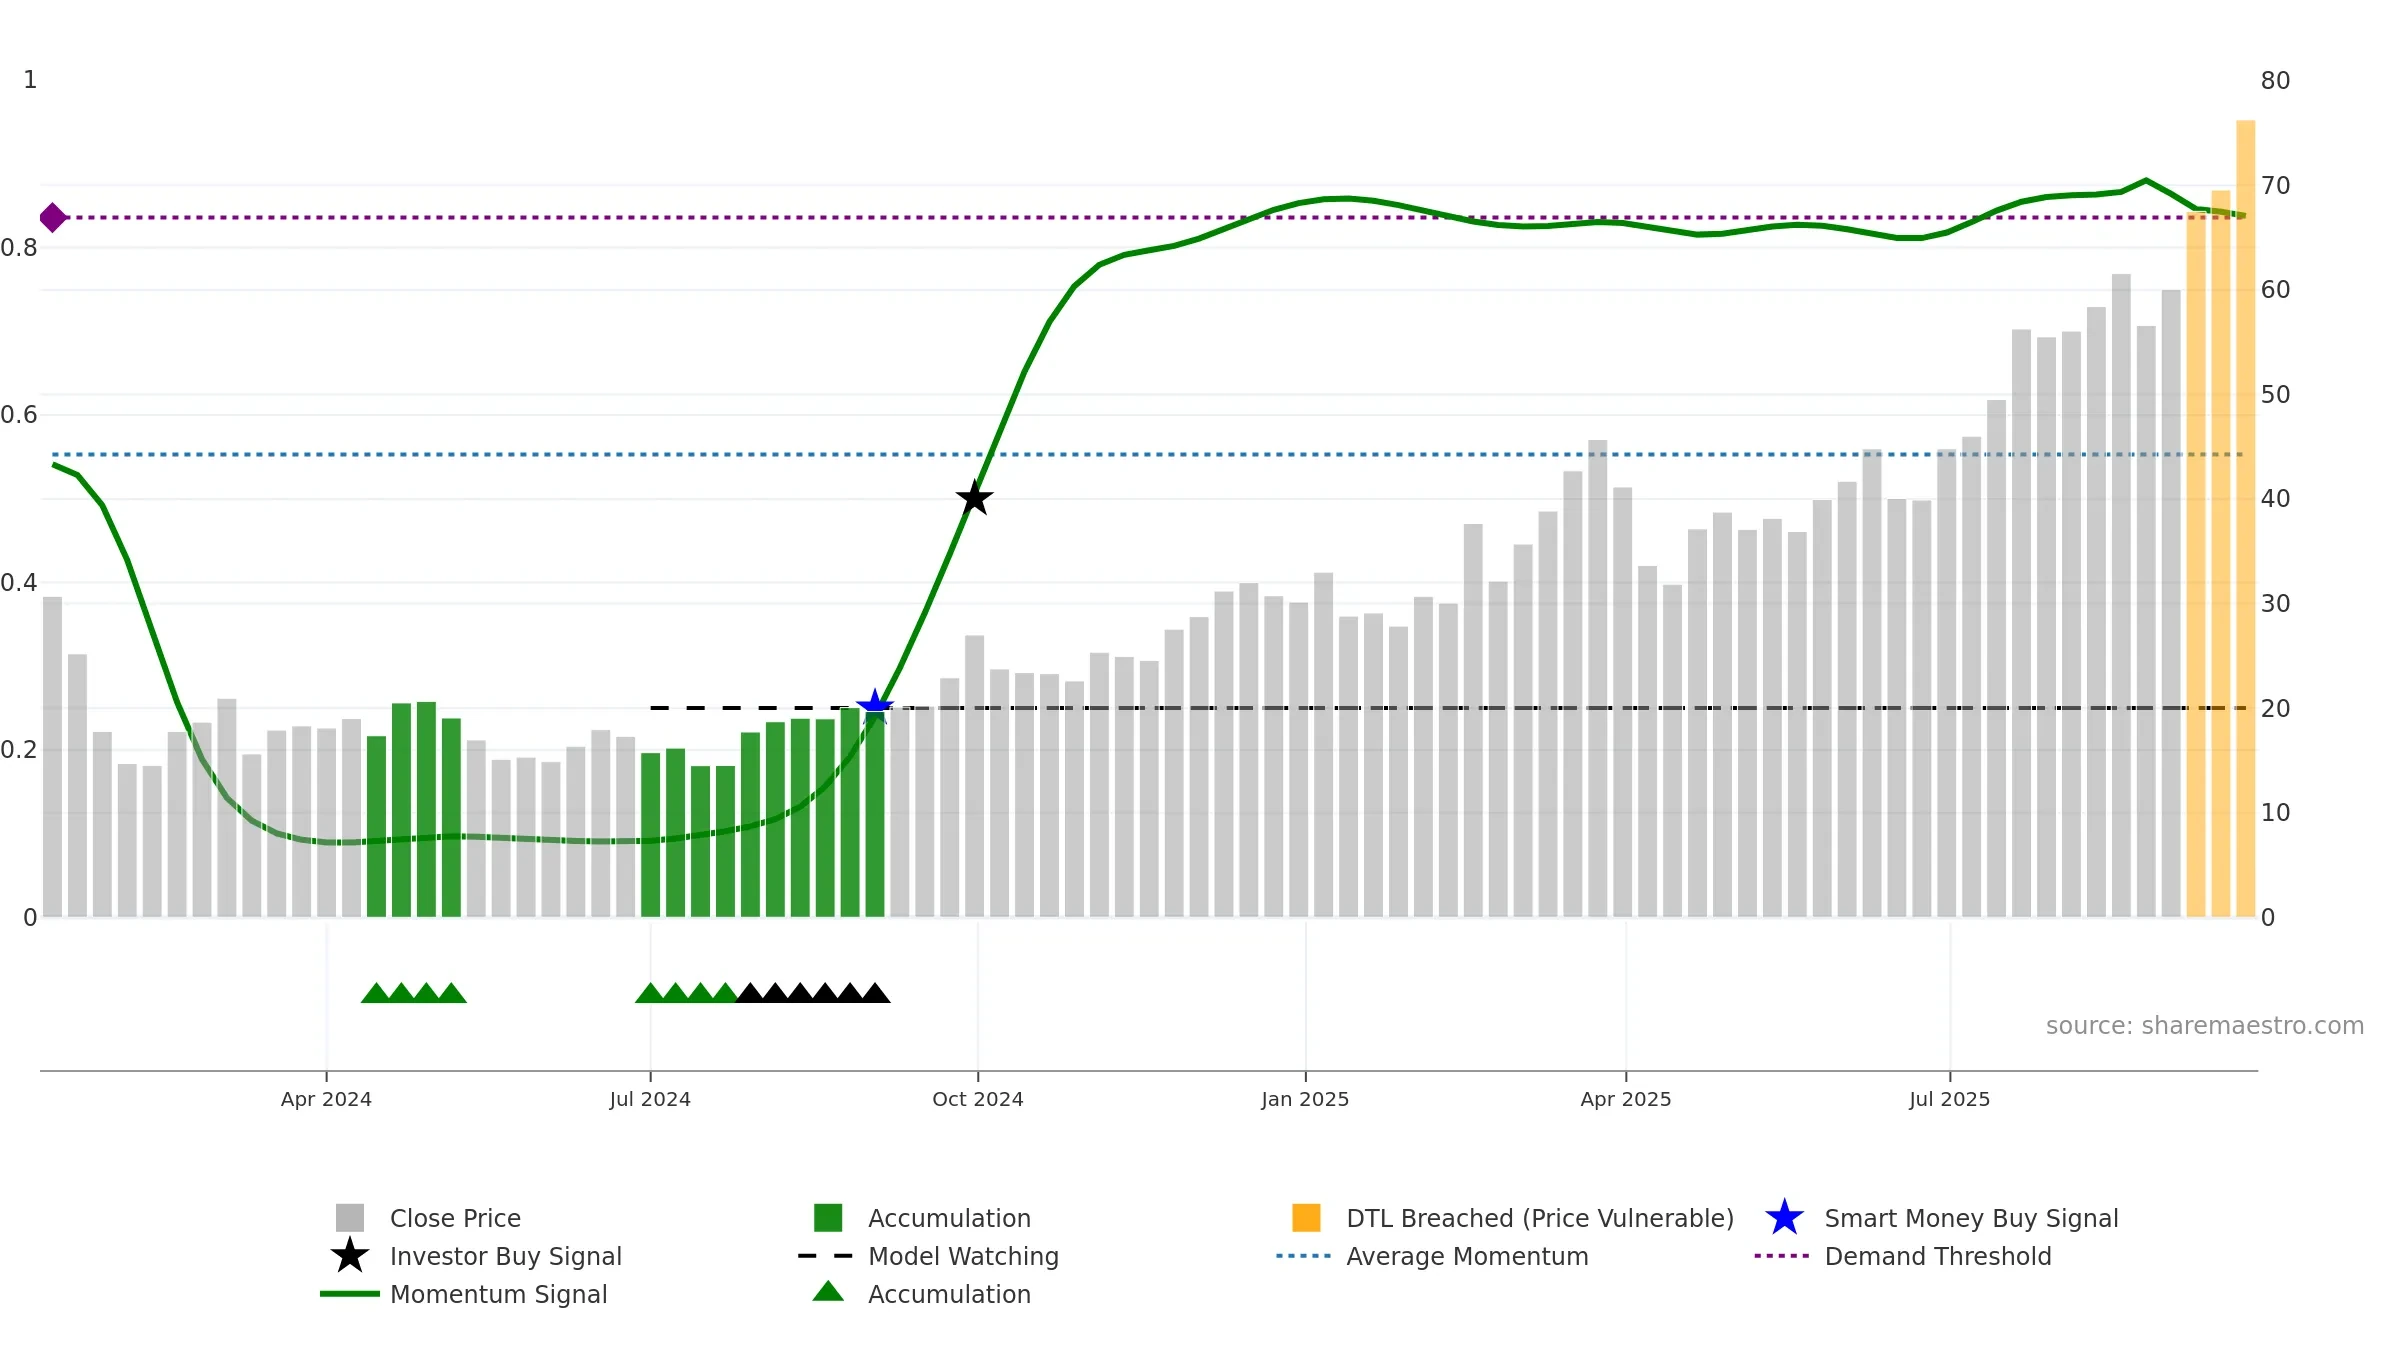The image size is (2400, 1350).
Task: Toggle the Model Watching legend entry
Action: tap(962, 1256)
